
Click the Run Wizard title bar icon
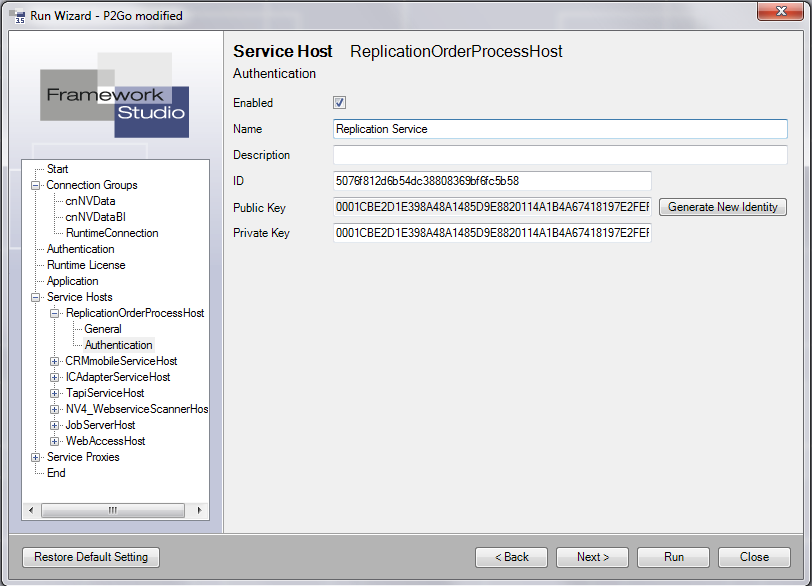point(17,16)
